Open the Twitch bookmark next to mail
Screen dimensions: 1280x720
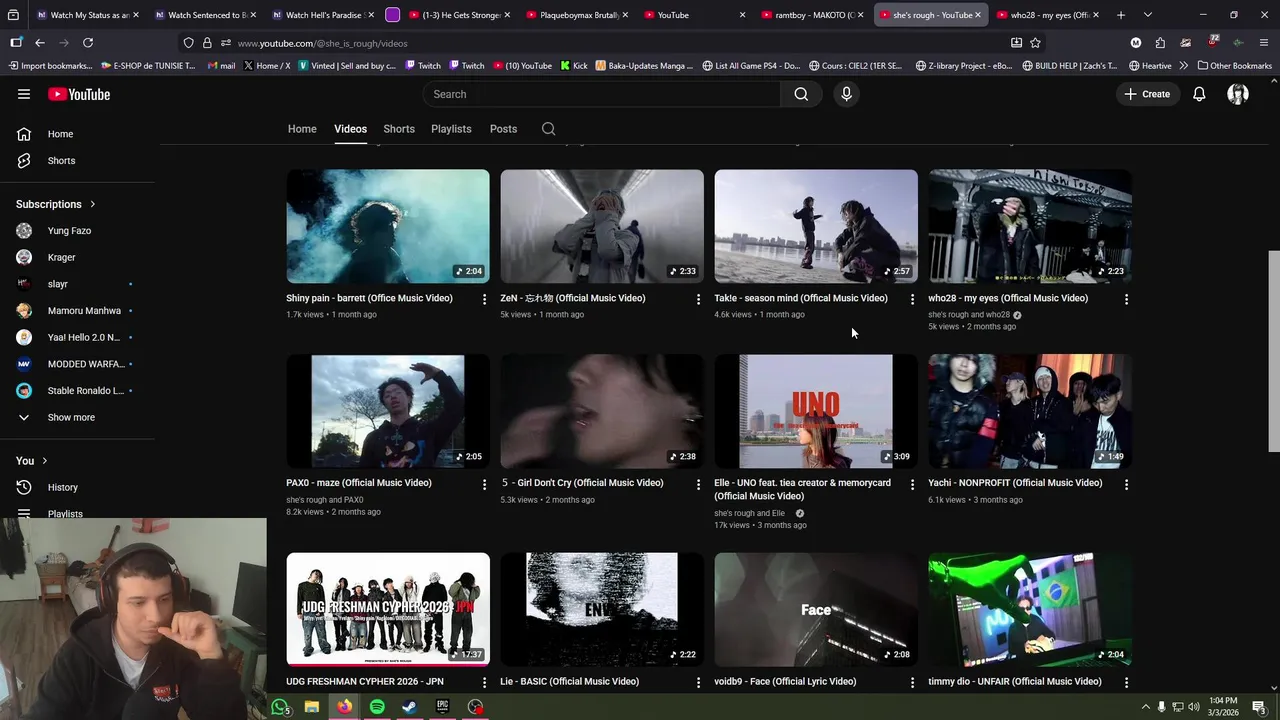pyautogui.click(x=423, y=66)
